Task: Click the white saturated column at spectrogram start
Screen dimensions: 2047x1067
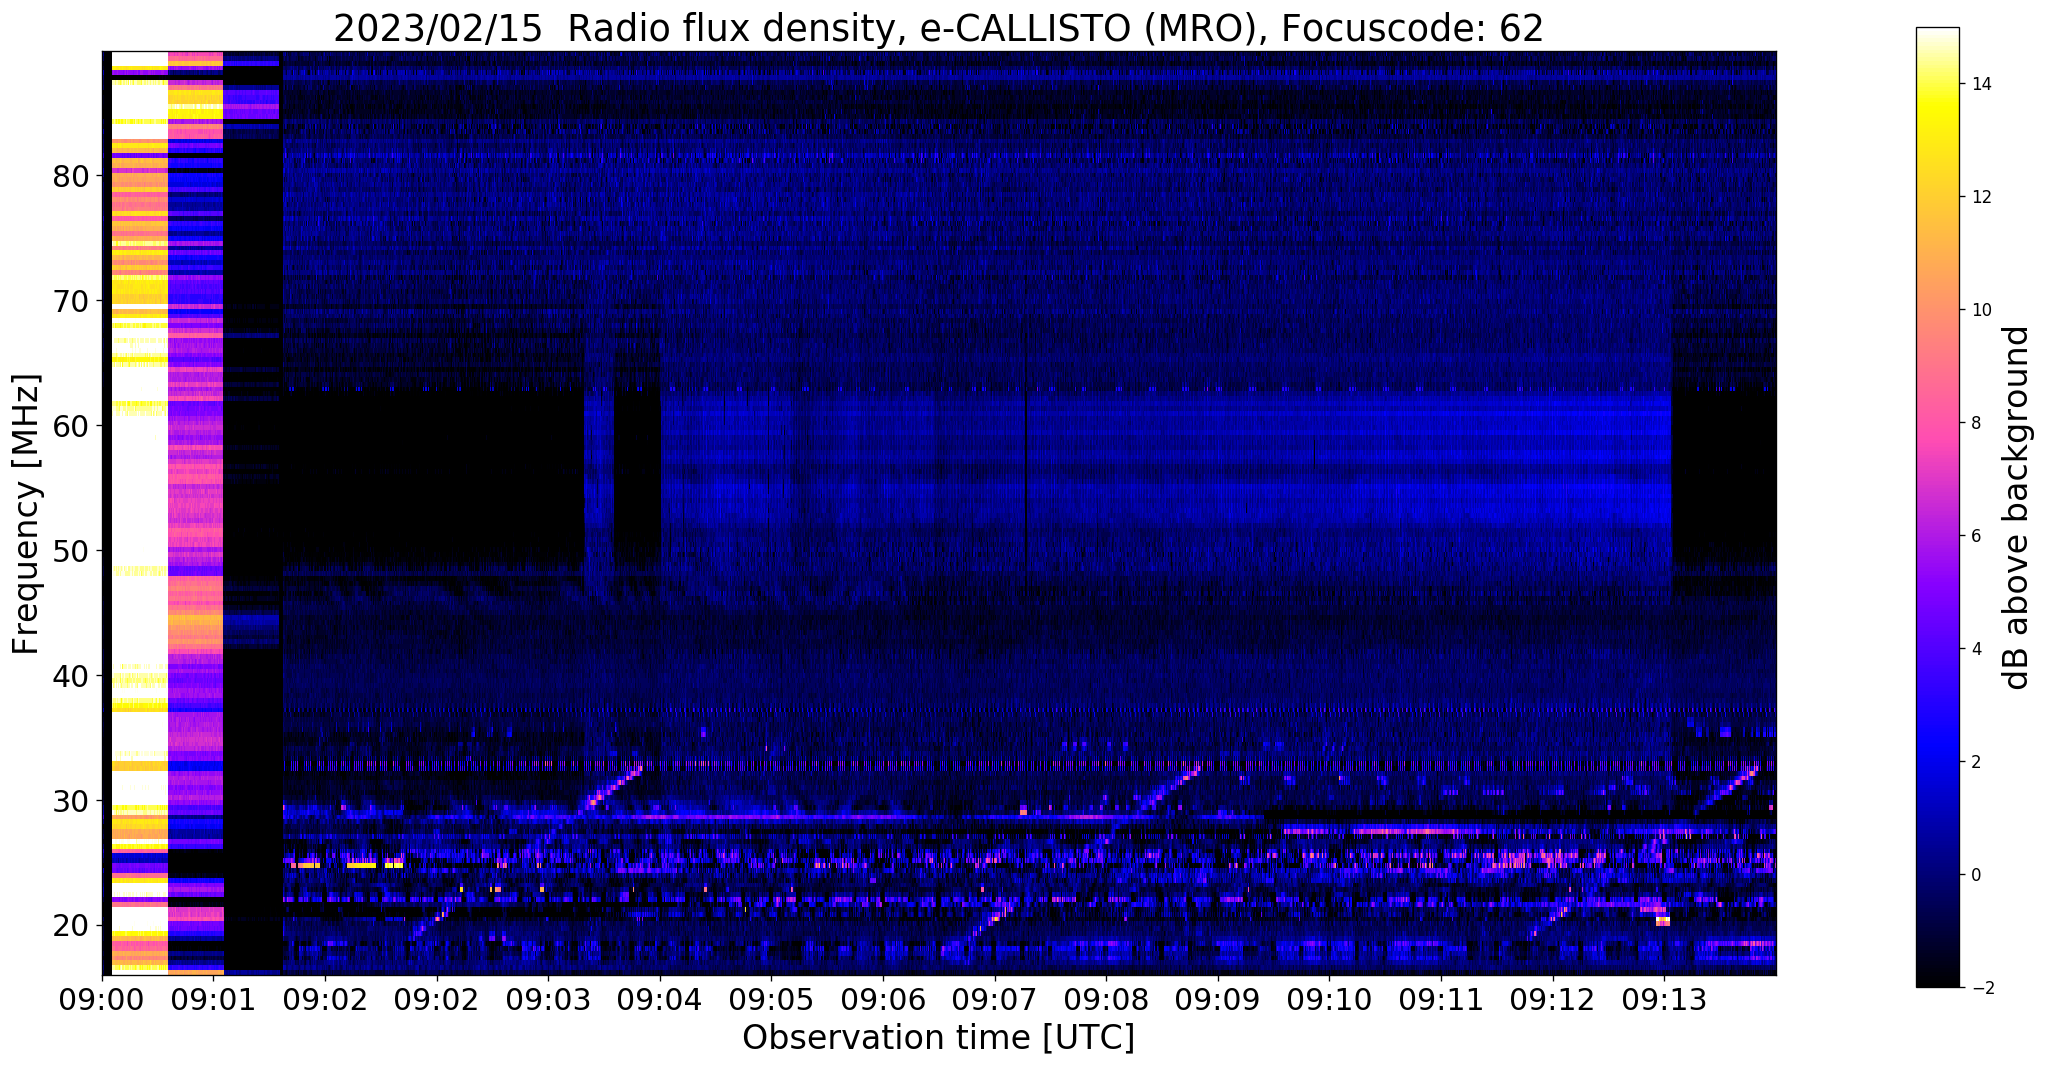Action: coord(139,512)
